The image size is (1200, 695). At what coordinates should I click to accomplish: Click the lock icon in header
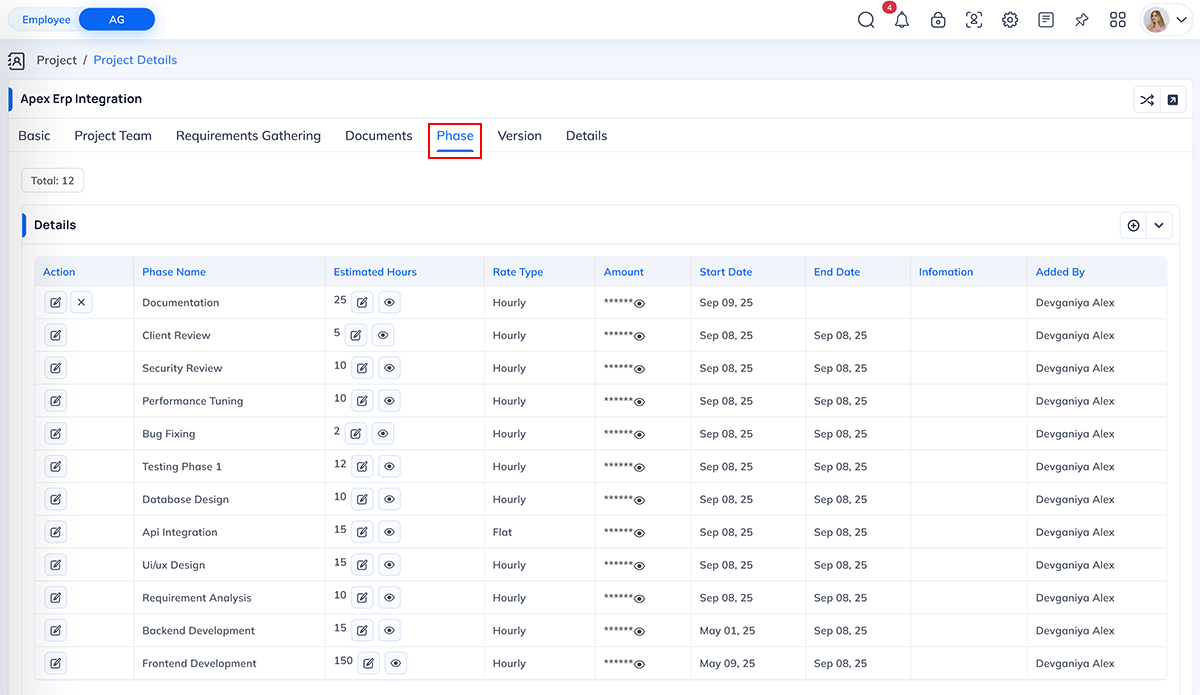click(938, 20)
